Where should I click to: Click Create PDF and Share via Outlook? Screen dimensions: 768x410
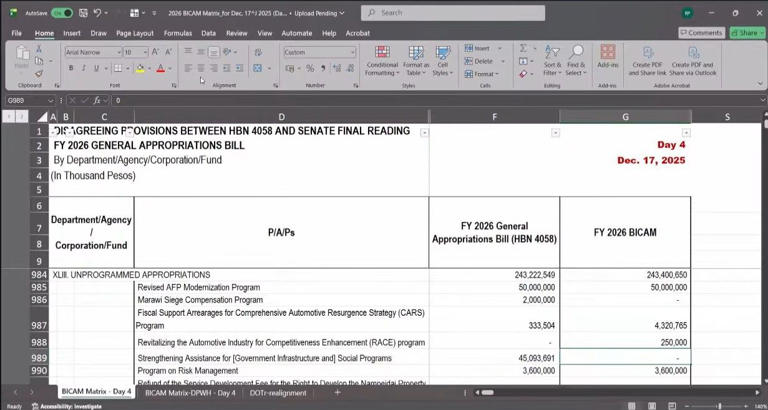coord(693,61)
